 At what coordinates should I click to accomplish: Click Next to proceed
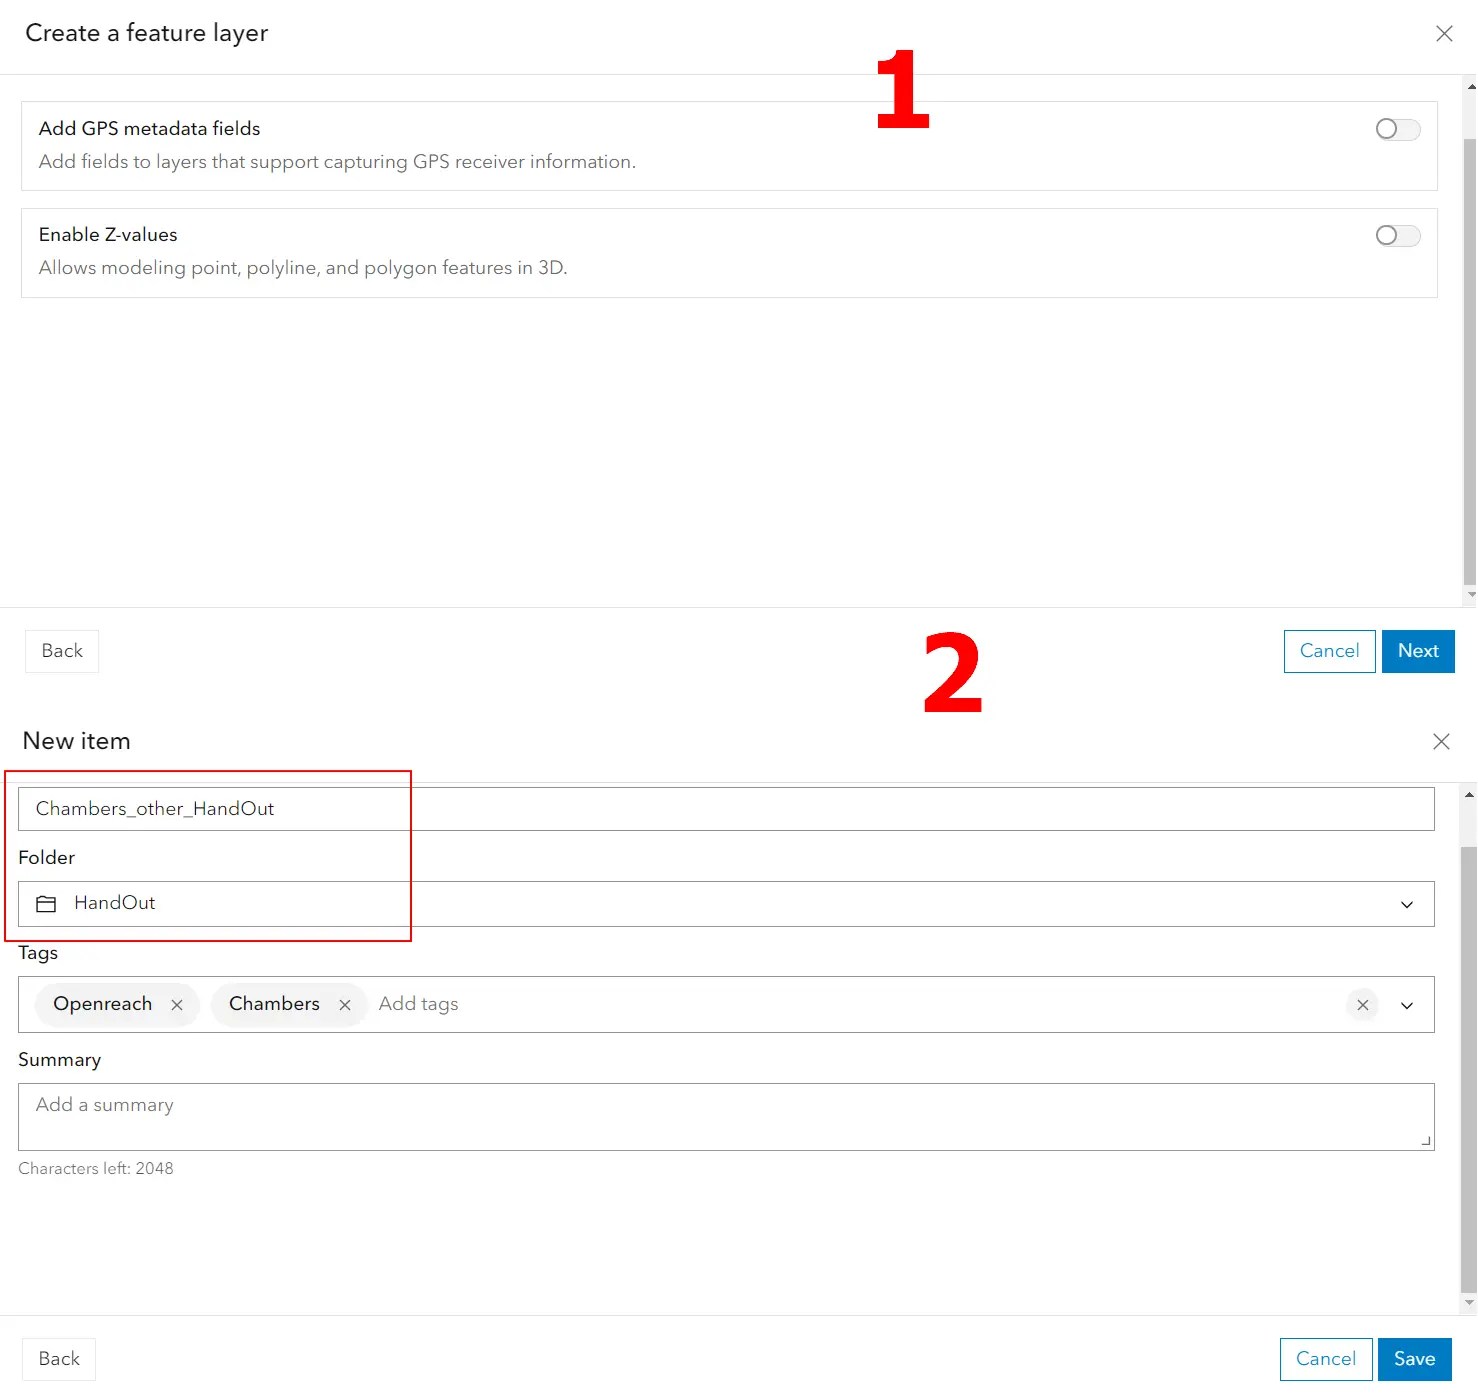[x=1418, y=651]
